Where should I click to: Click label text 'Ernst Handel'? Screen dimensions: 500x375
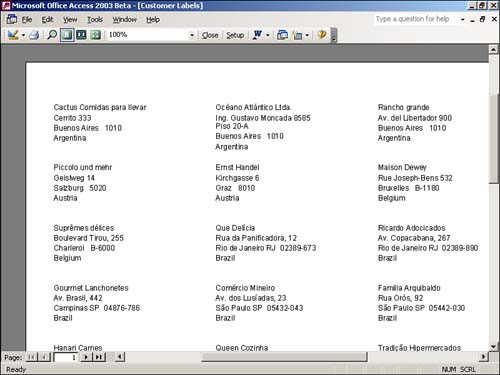(x=237, y=167)
